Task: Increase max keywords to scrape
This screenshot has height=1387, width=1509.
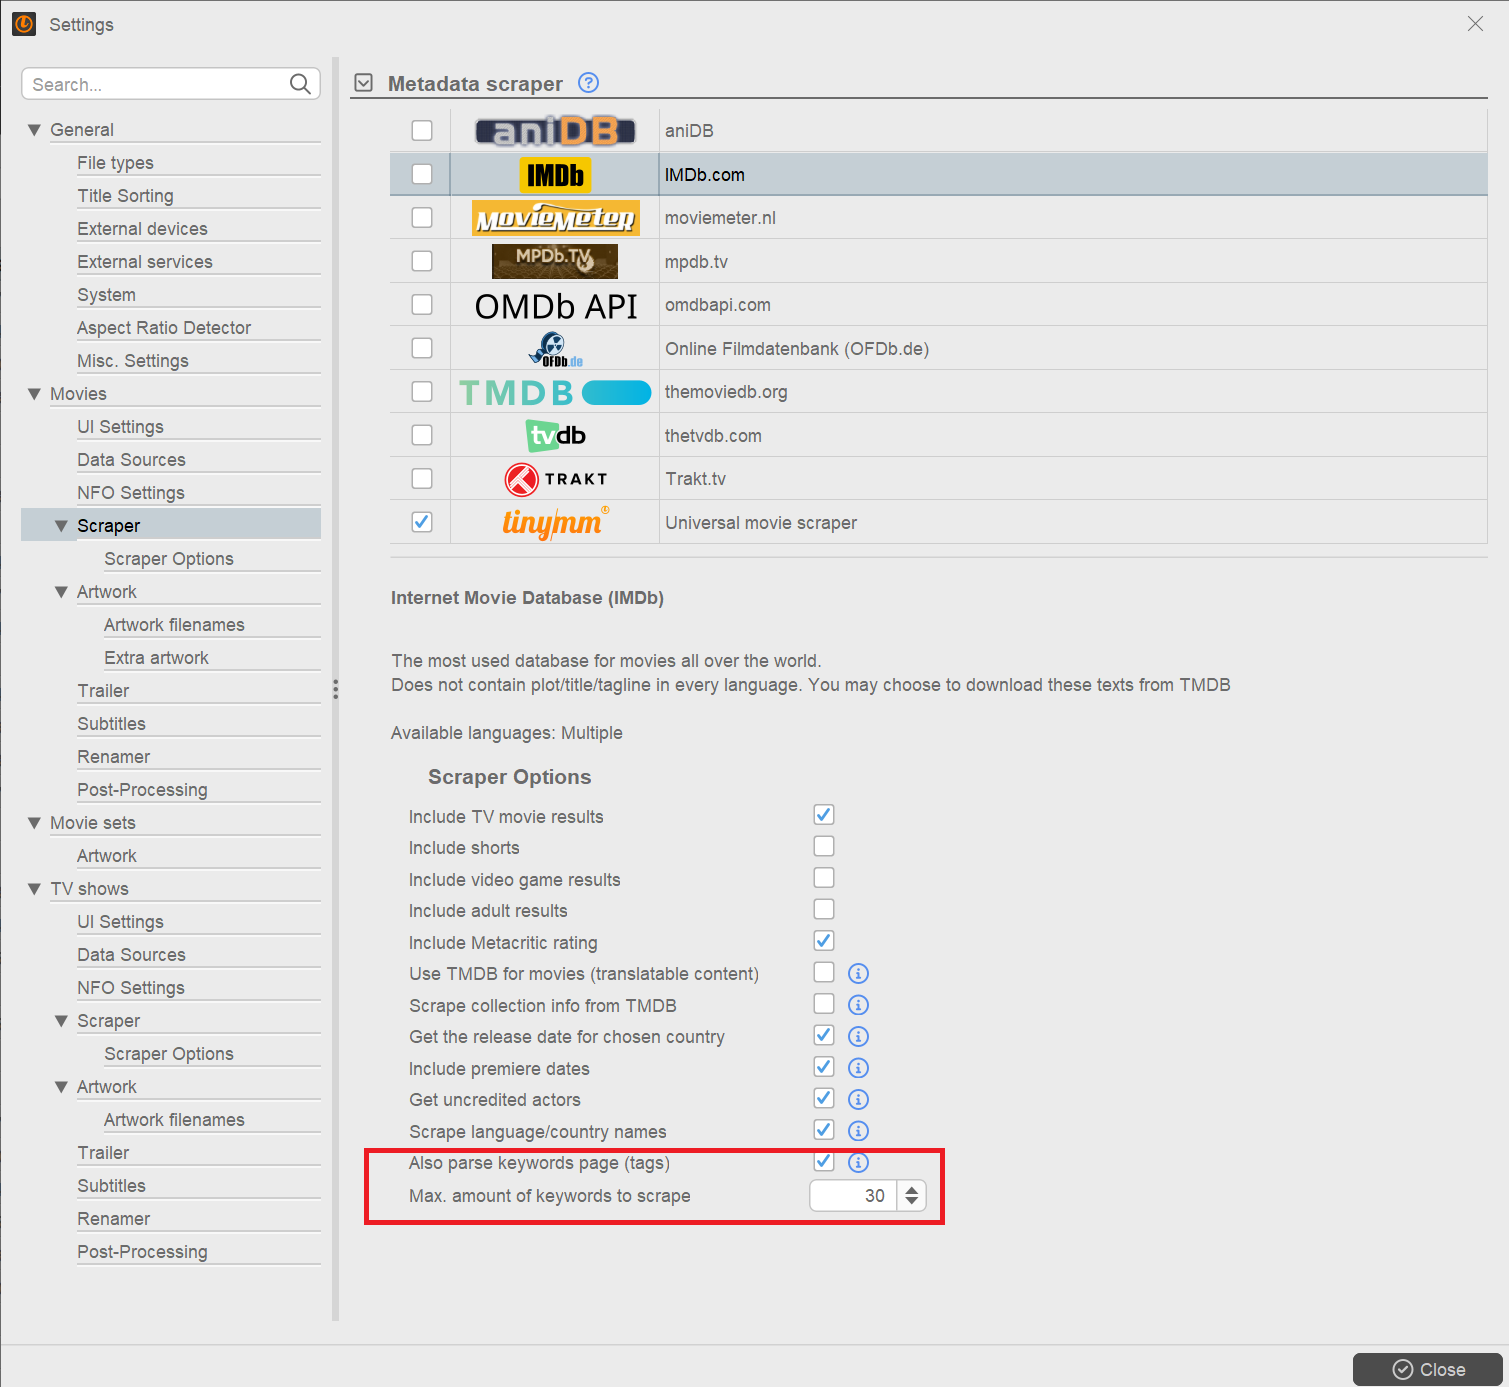Action: coord(912,1190)
